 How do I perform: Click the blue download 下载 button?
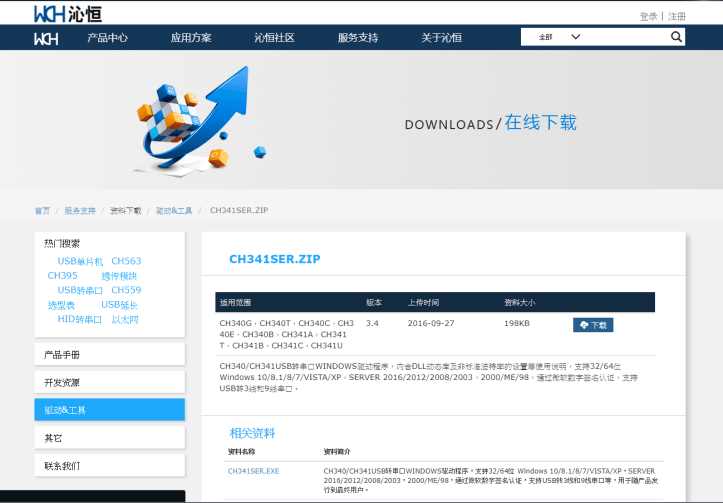point(593,325)
